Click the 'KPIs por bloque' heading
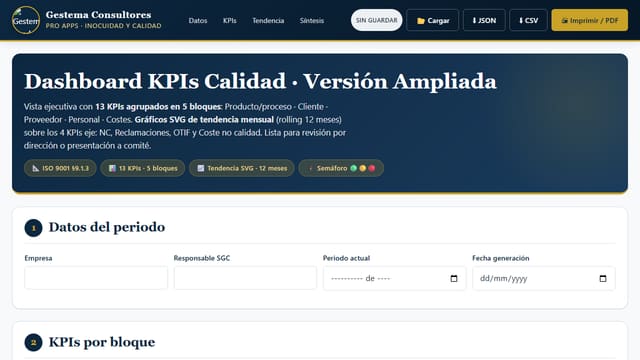Image resolution: width=640 pixels, height=360 pixels. click(x=102, y=342)
